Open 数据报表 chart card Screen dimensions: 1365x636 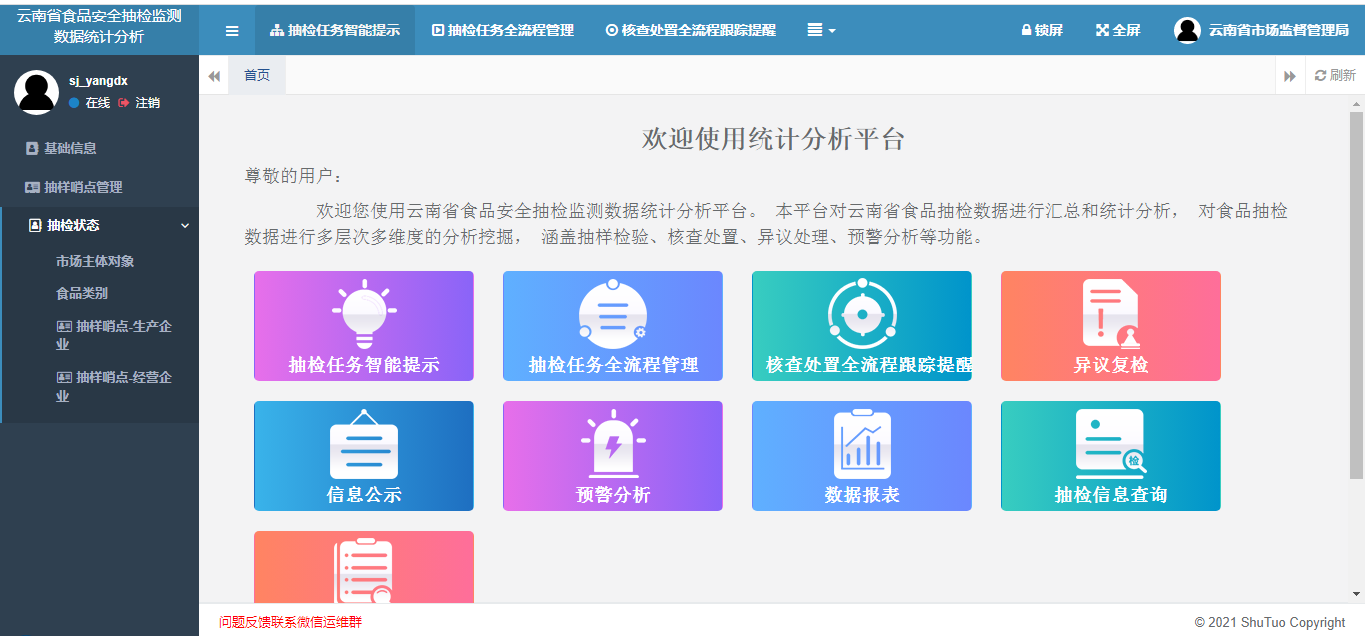(862, 456)
